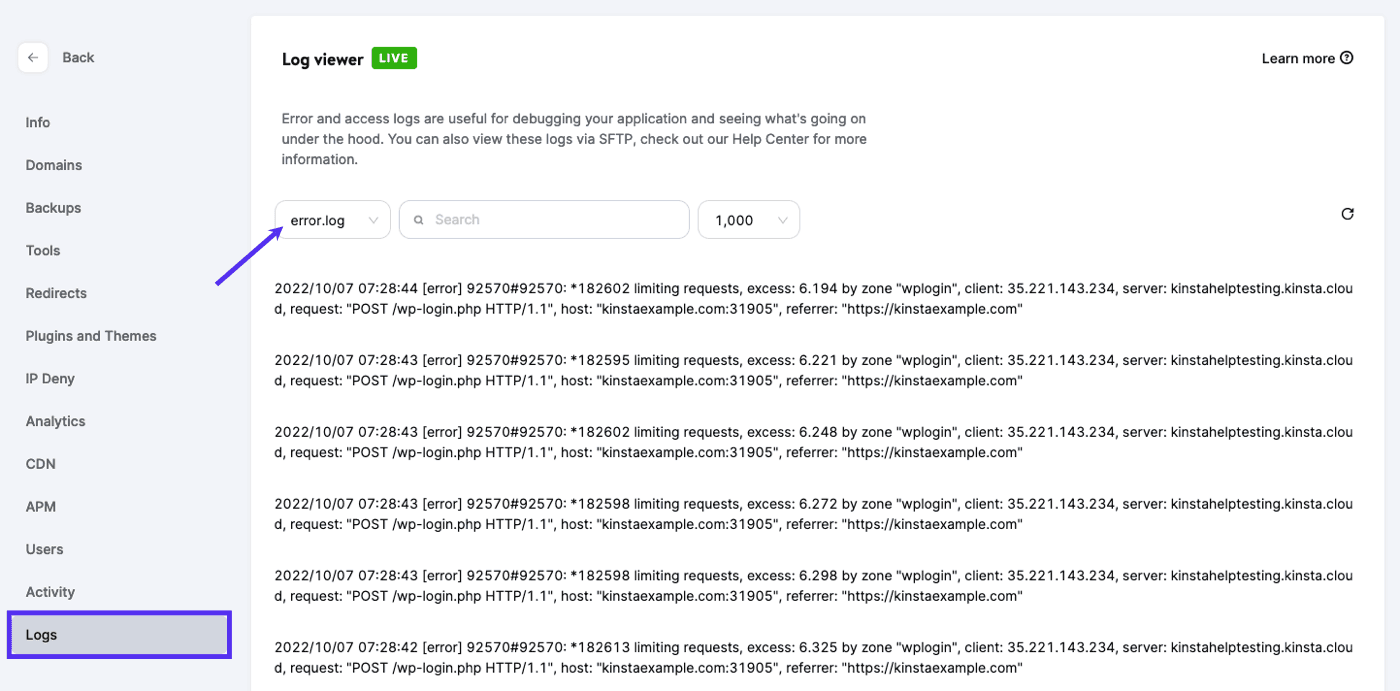Viewport: 1400px width, 691px height.
Task: Open the Backups page
Action: tap(53, 207)
